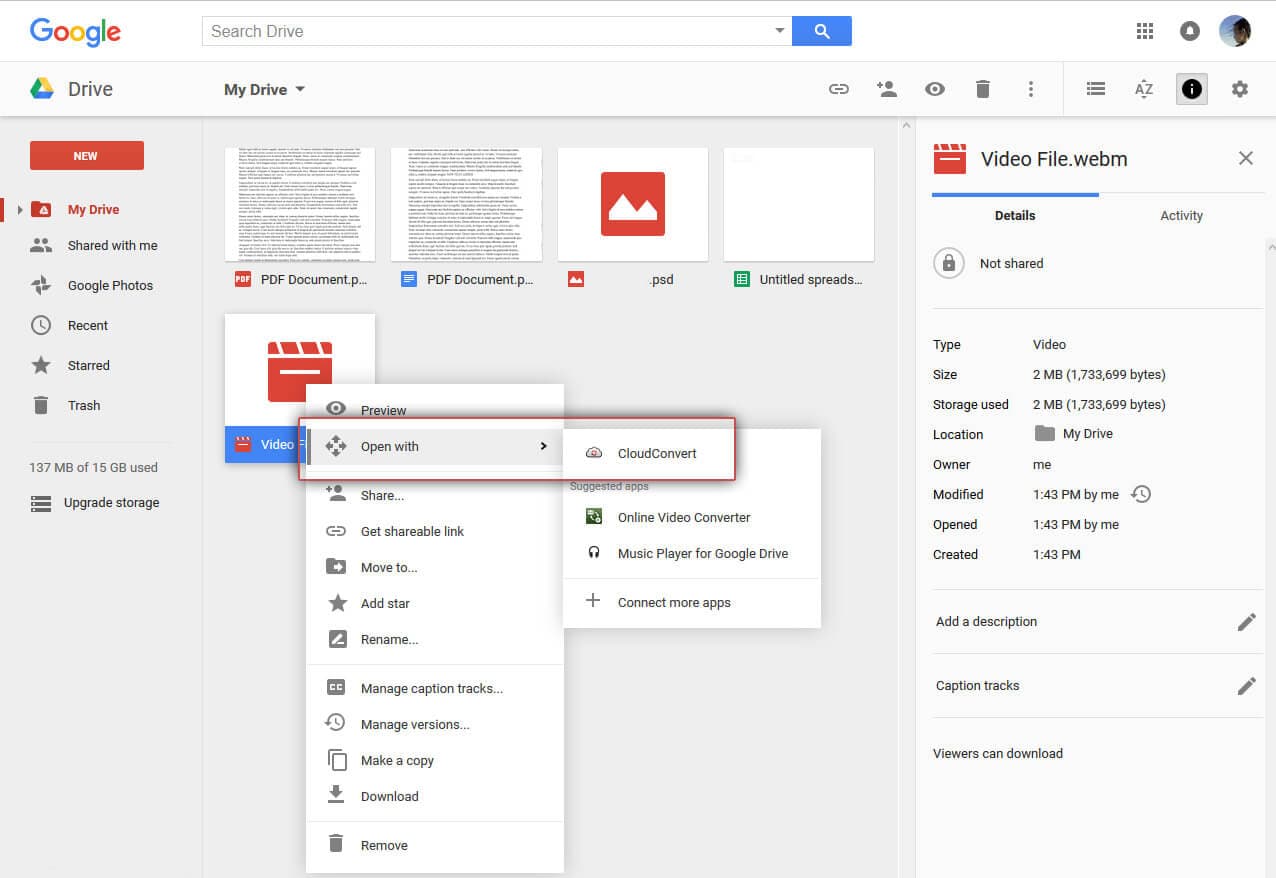The image size is (1276, 878).
Task: Select the Untitled spreadsheet file
Action: pyautogui.click(x=799, y=221)
